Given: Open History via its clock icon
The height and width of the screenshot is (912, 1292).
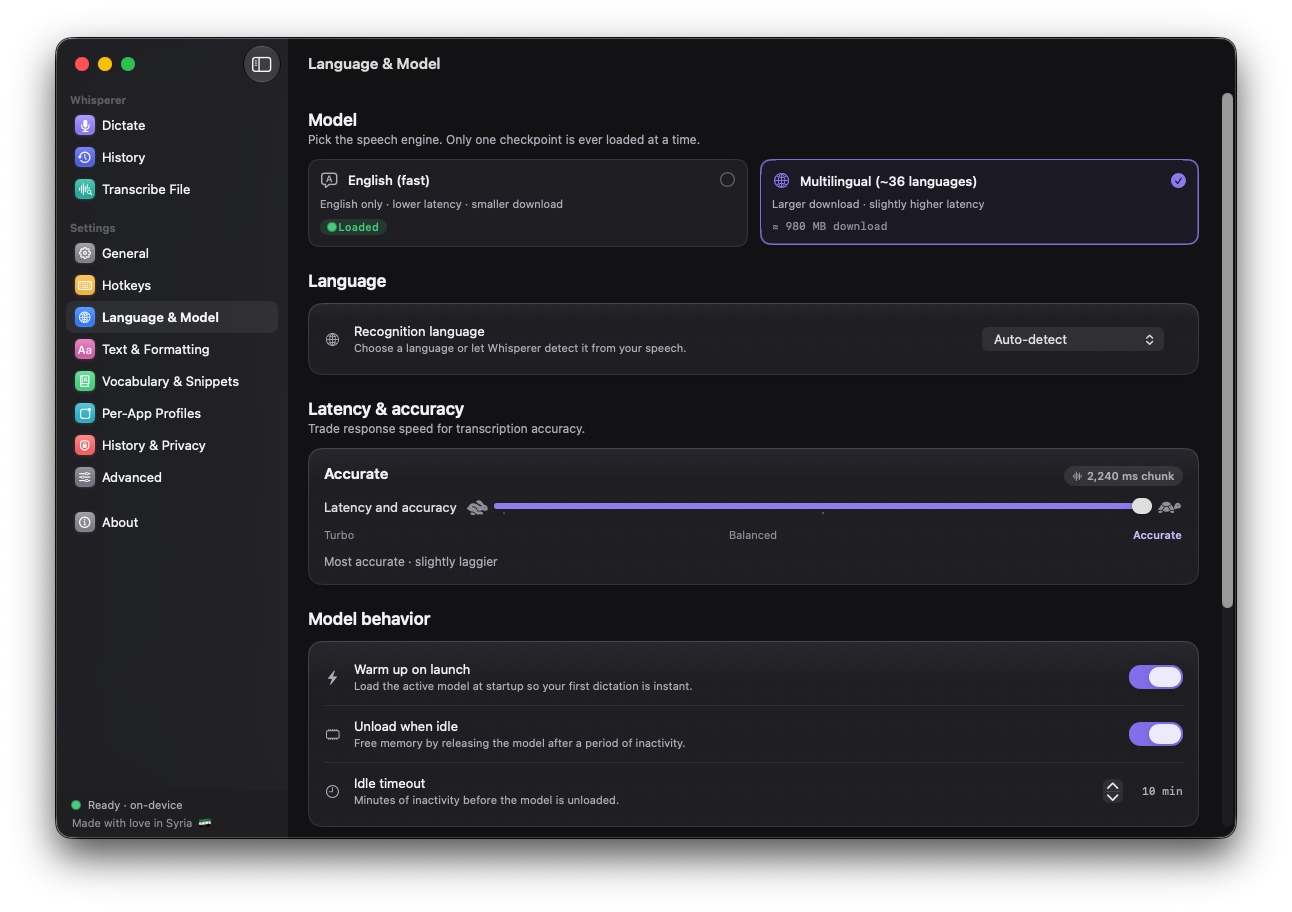Looking at the screenshot, I should tap(85, 157).
